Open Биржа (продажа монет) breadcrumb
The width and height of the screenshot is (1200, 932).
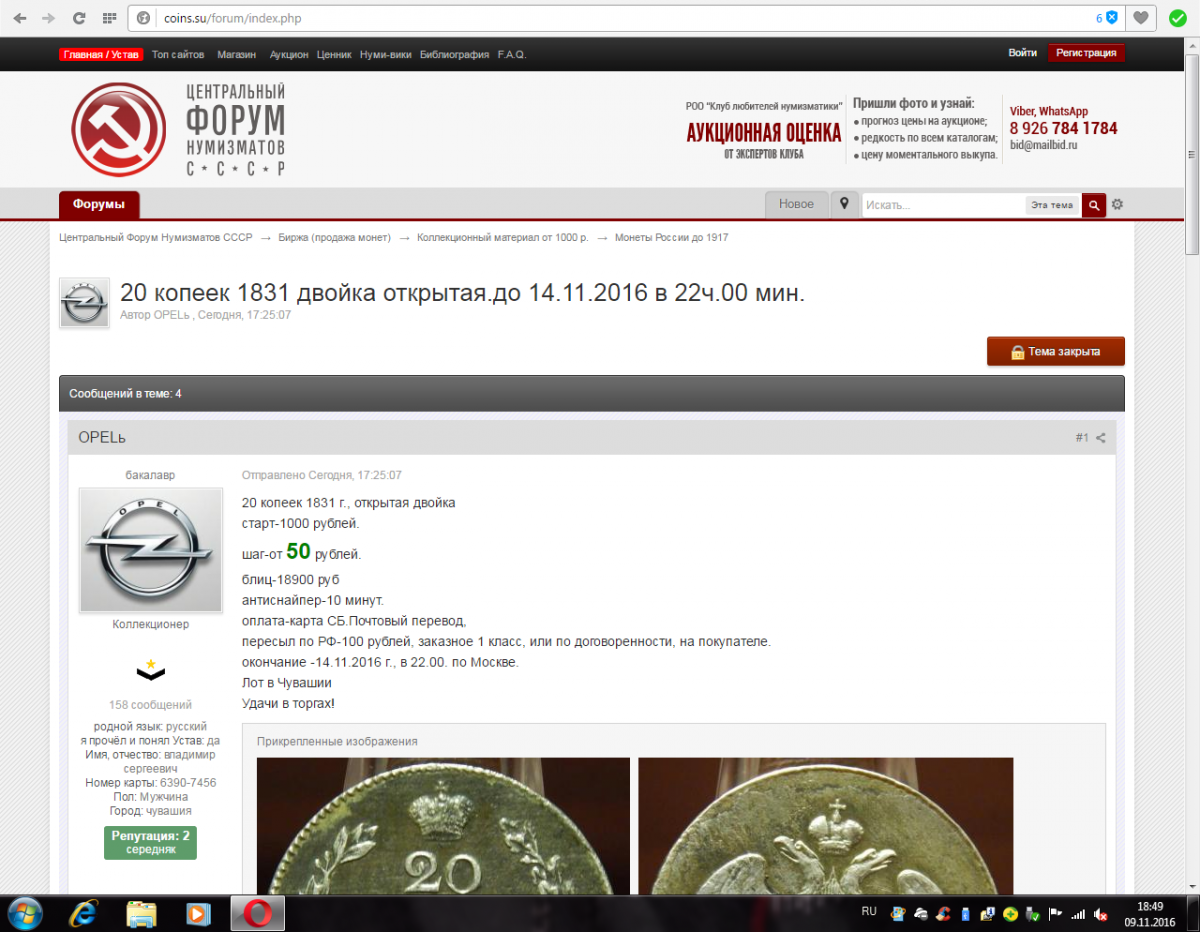click(334, 237)
